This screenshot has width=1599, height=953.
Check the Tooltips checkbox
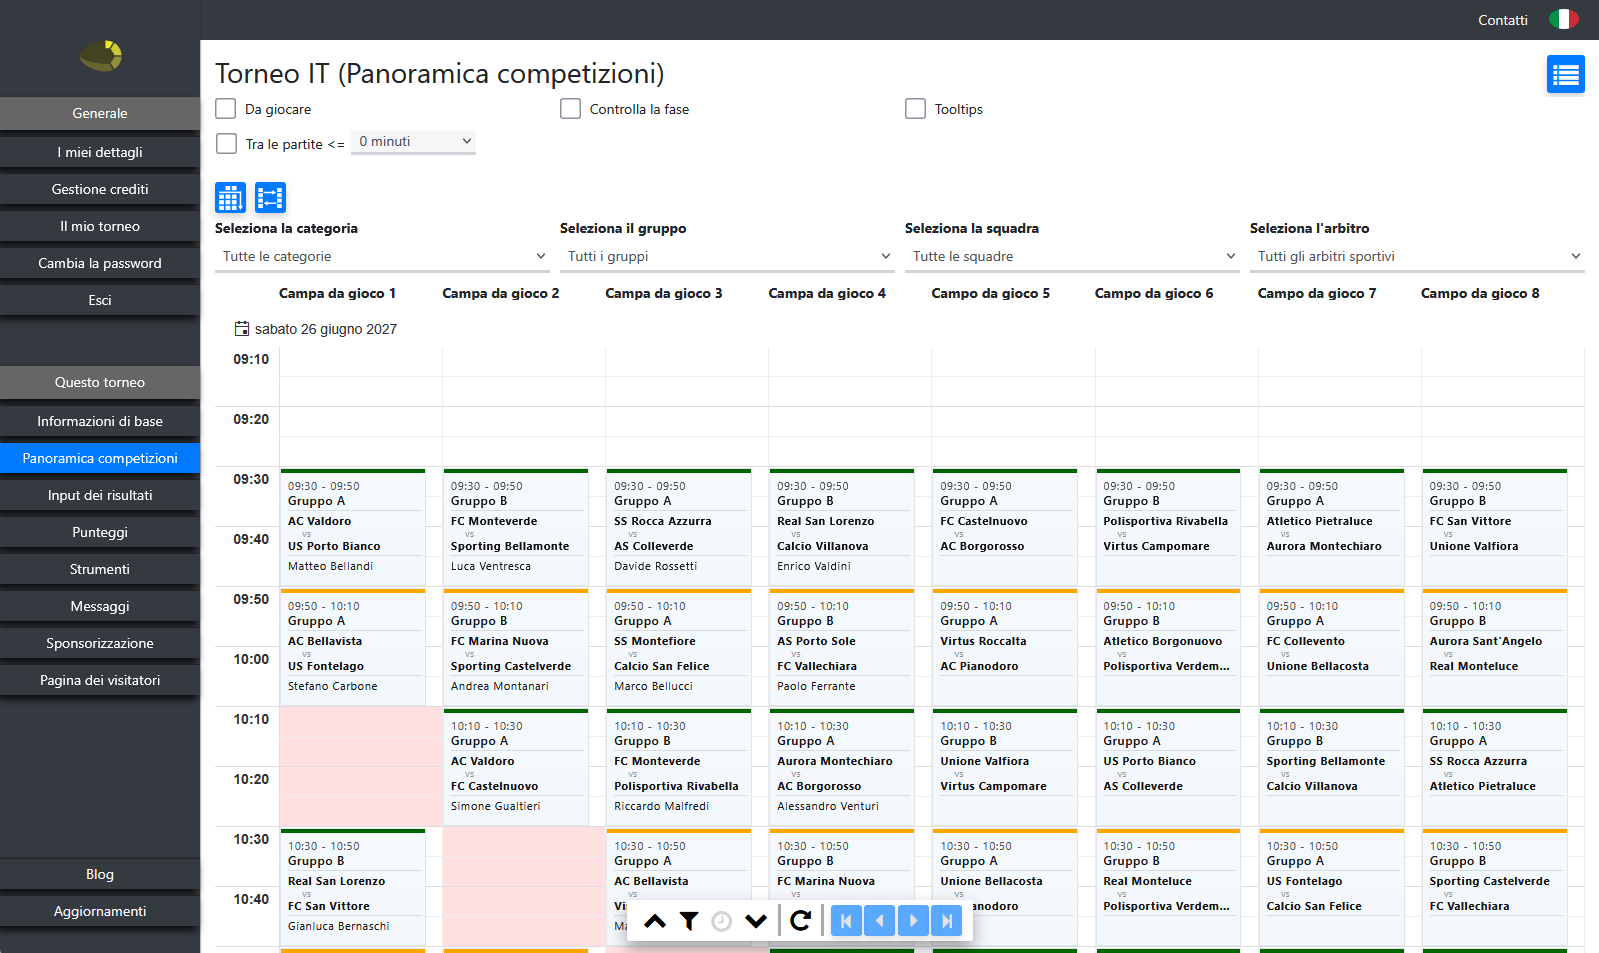pyautogui.click(x=915, y=109)
